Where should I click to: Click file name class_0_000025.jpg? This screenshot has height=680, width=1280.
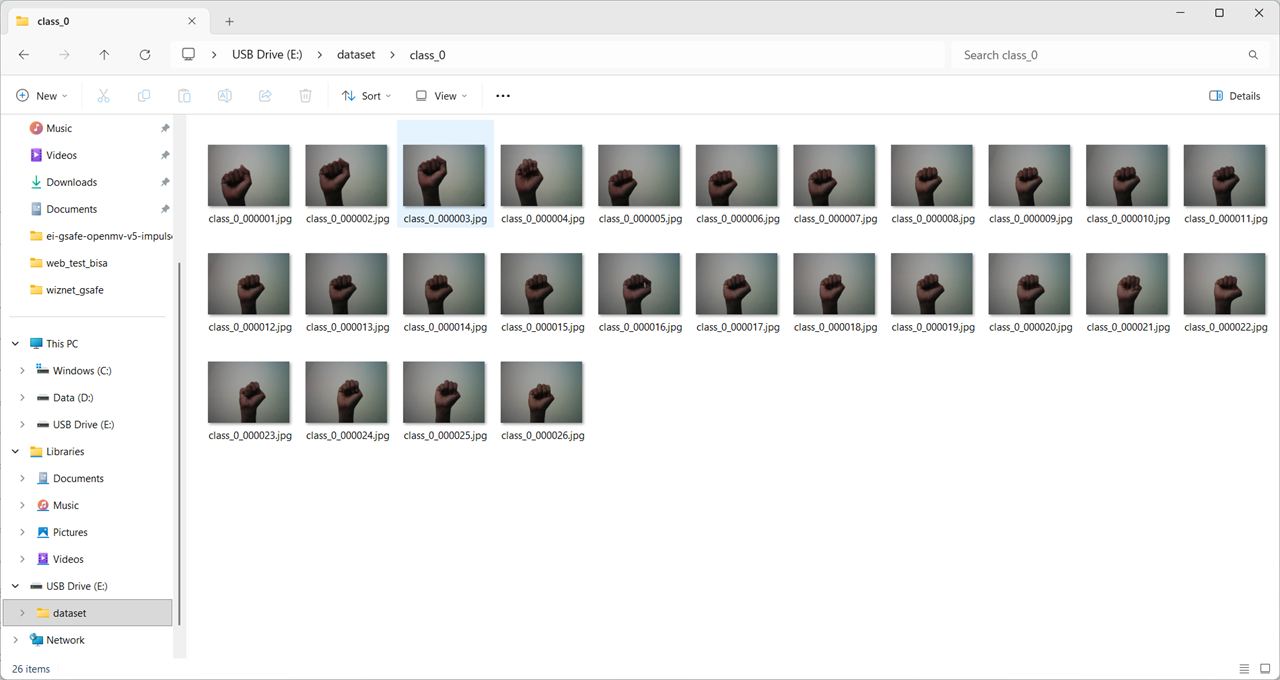click(x=445, y=436)
